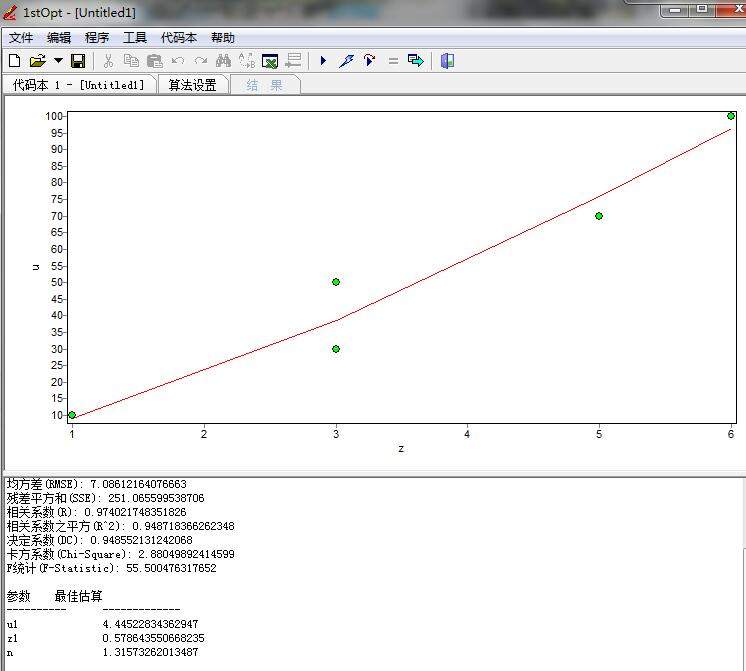Click the Undo arrow icon
The height and width of the screenshot is (671, 746).
pos(178,60)
